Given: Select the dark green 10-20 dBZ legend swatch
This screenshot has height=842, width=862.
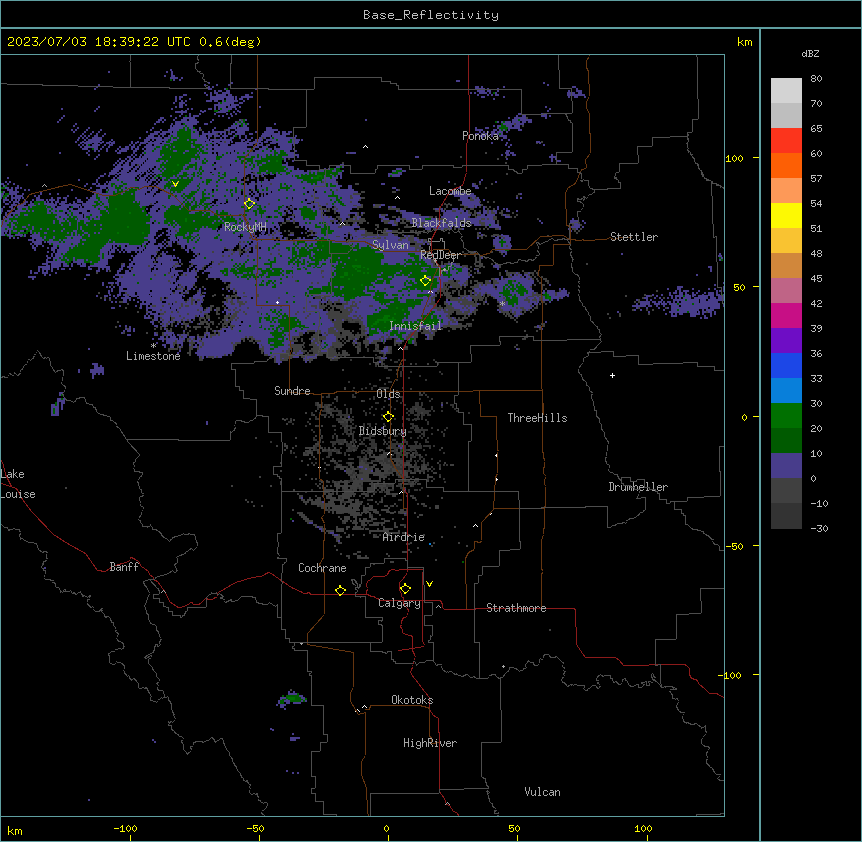Looking at the screenshot, I should (x=786, y=441).
